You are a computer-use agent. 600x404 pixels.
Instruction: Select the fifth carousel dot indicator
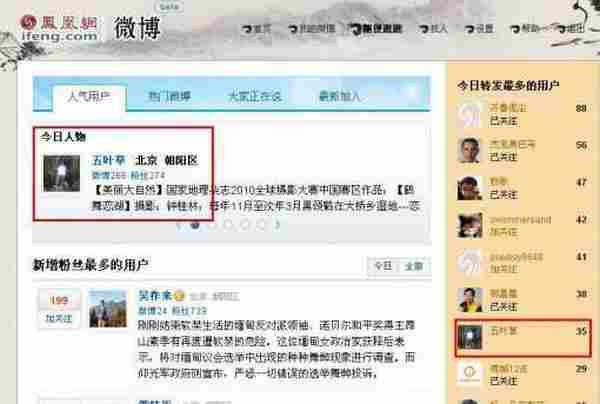click(261, 225)
